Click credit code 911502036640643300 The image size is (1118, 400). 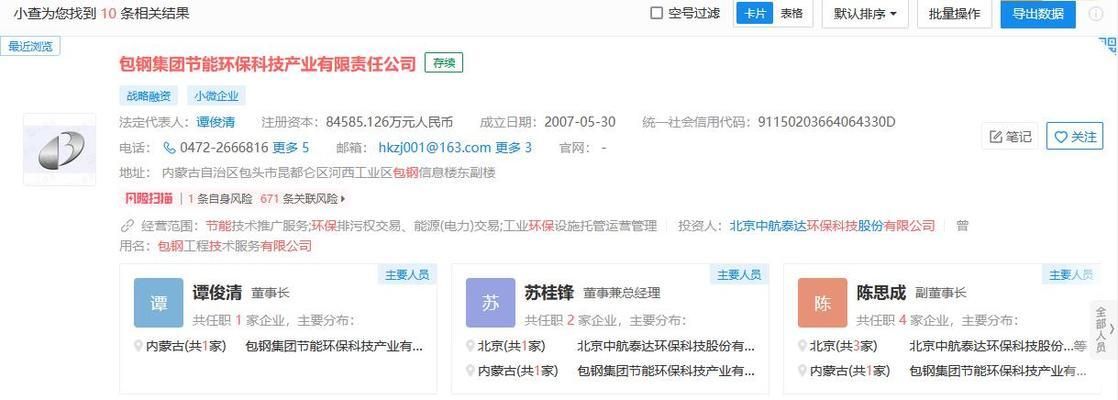click(x=826, y=122)
